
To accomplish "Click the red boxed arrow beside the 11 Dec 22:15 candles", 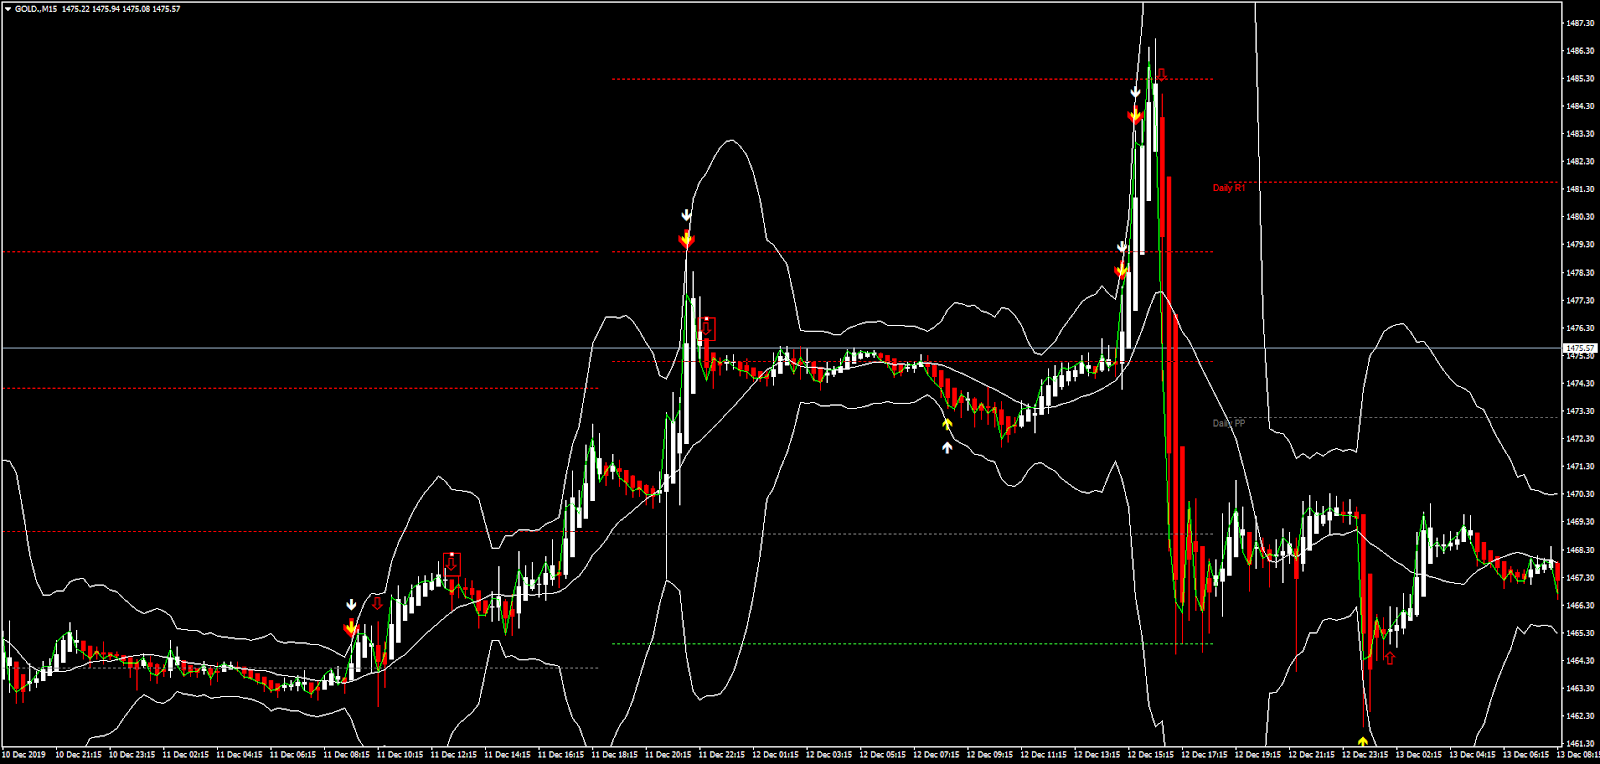I will 708,328.
